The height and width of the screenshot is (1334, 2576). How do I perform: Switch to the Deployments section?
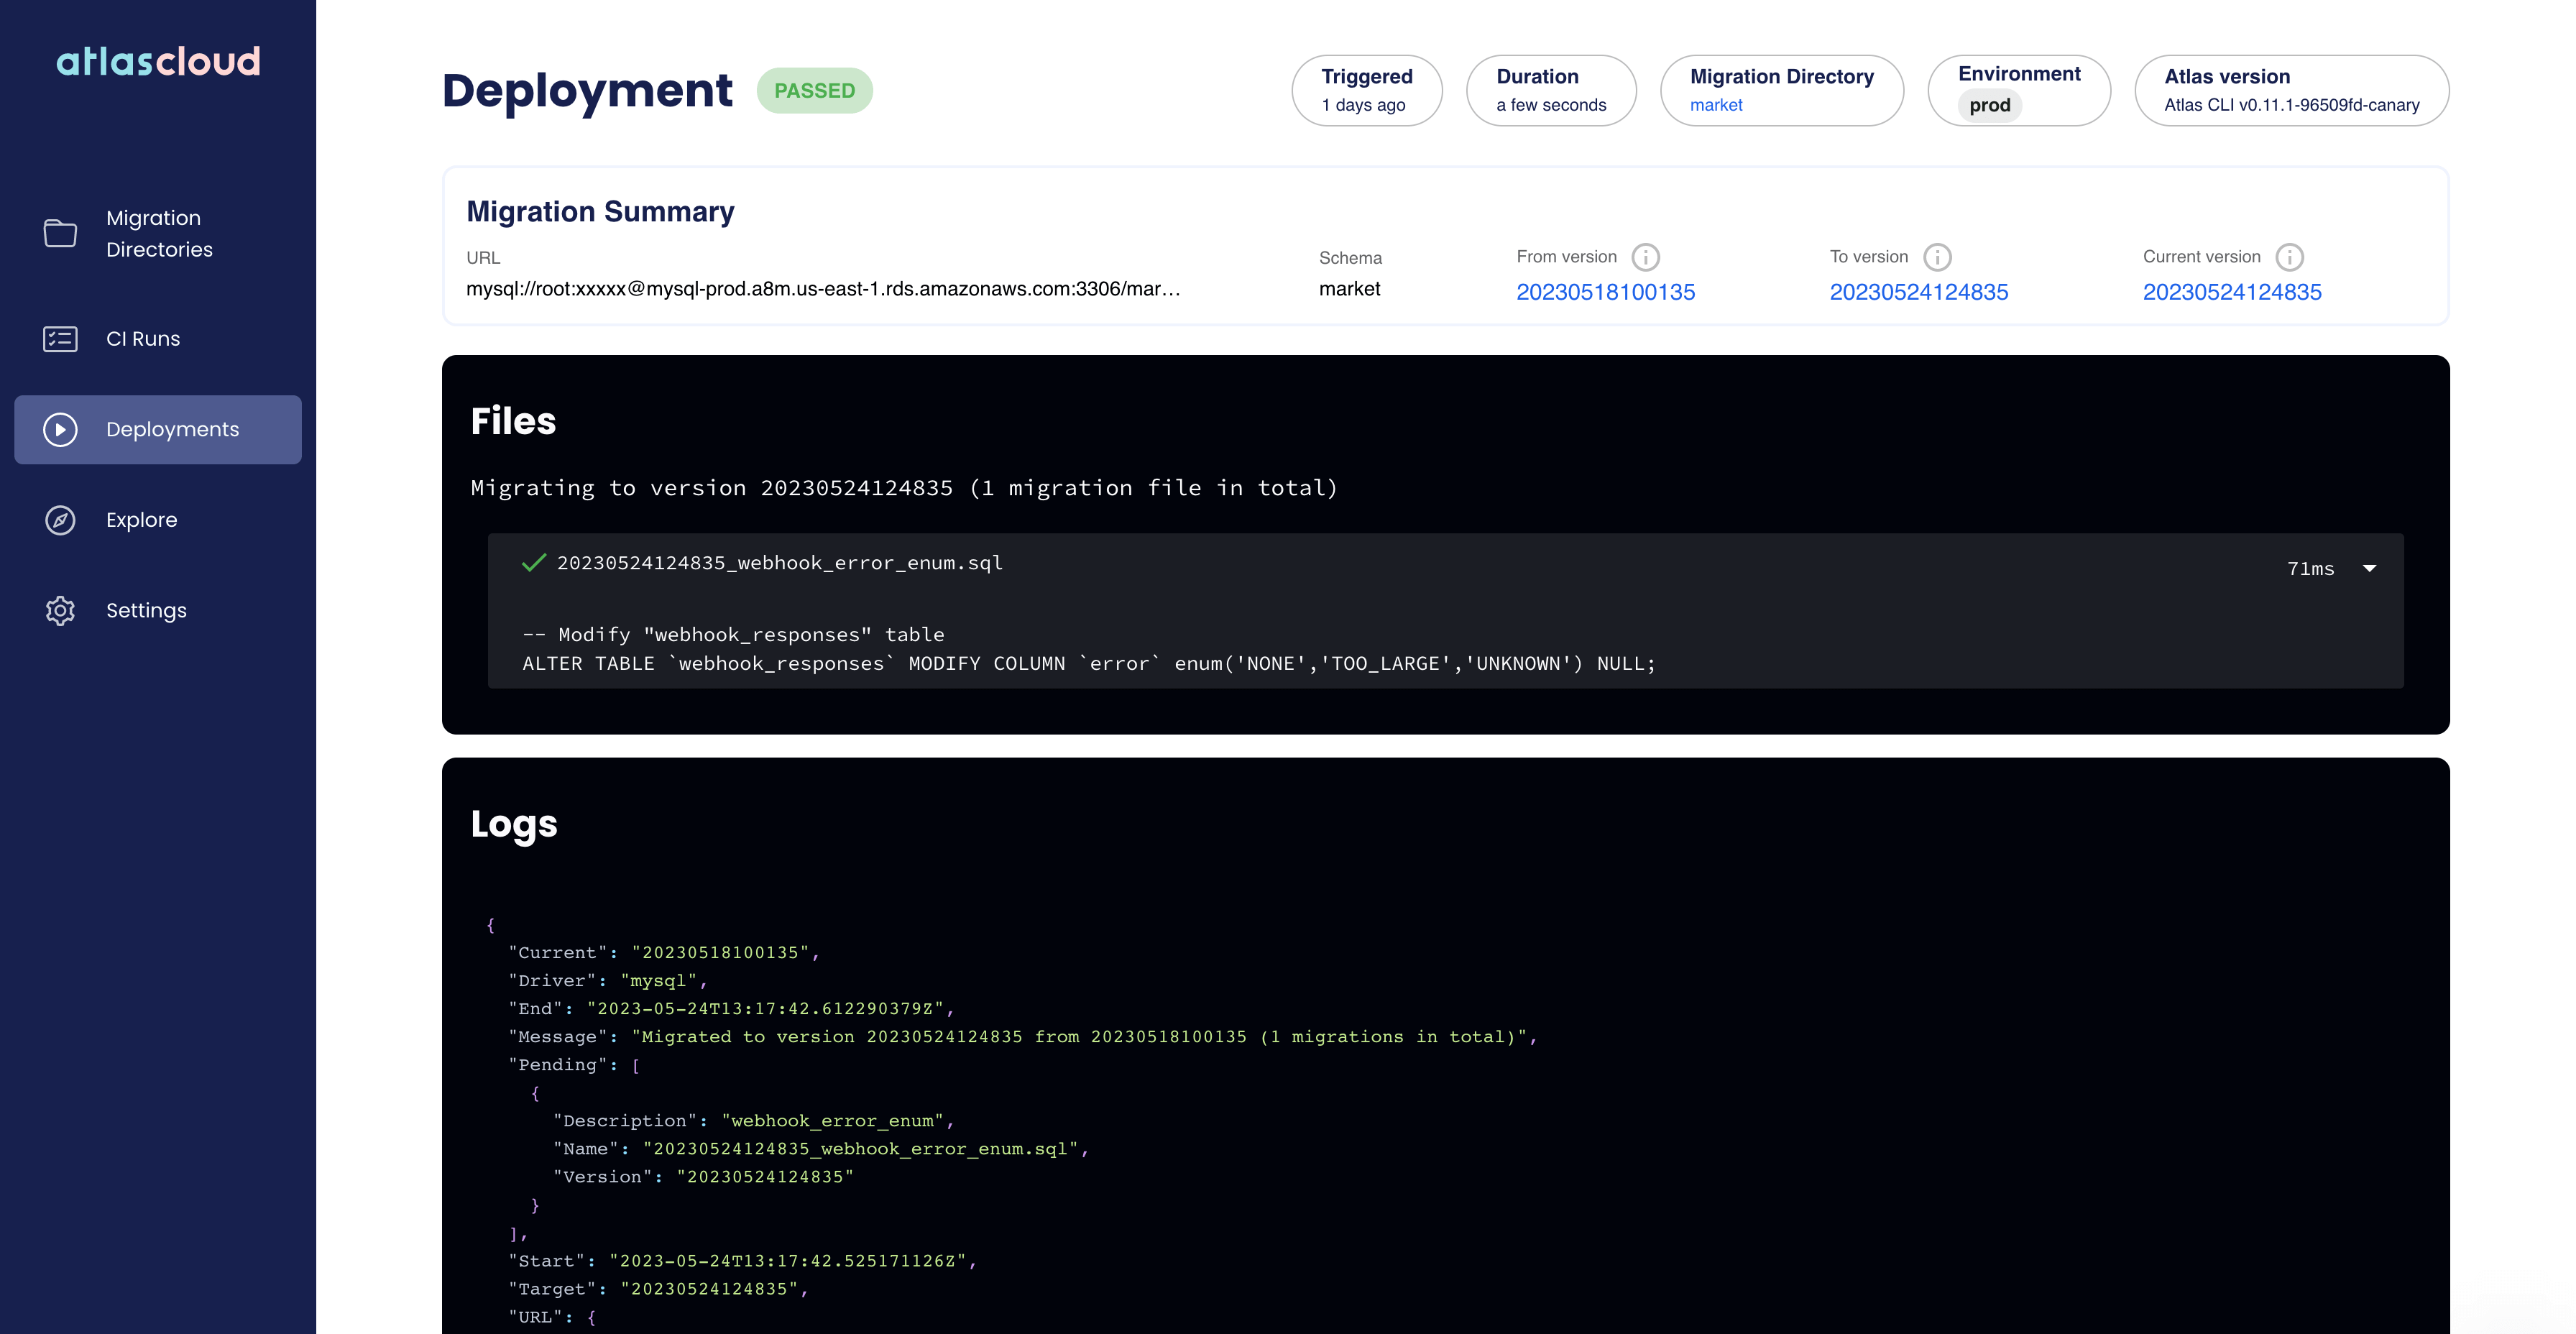point(172,429)
